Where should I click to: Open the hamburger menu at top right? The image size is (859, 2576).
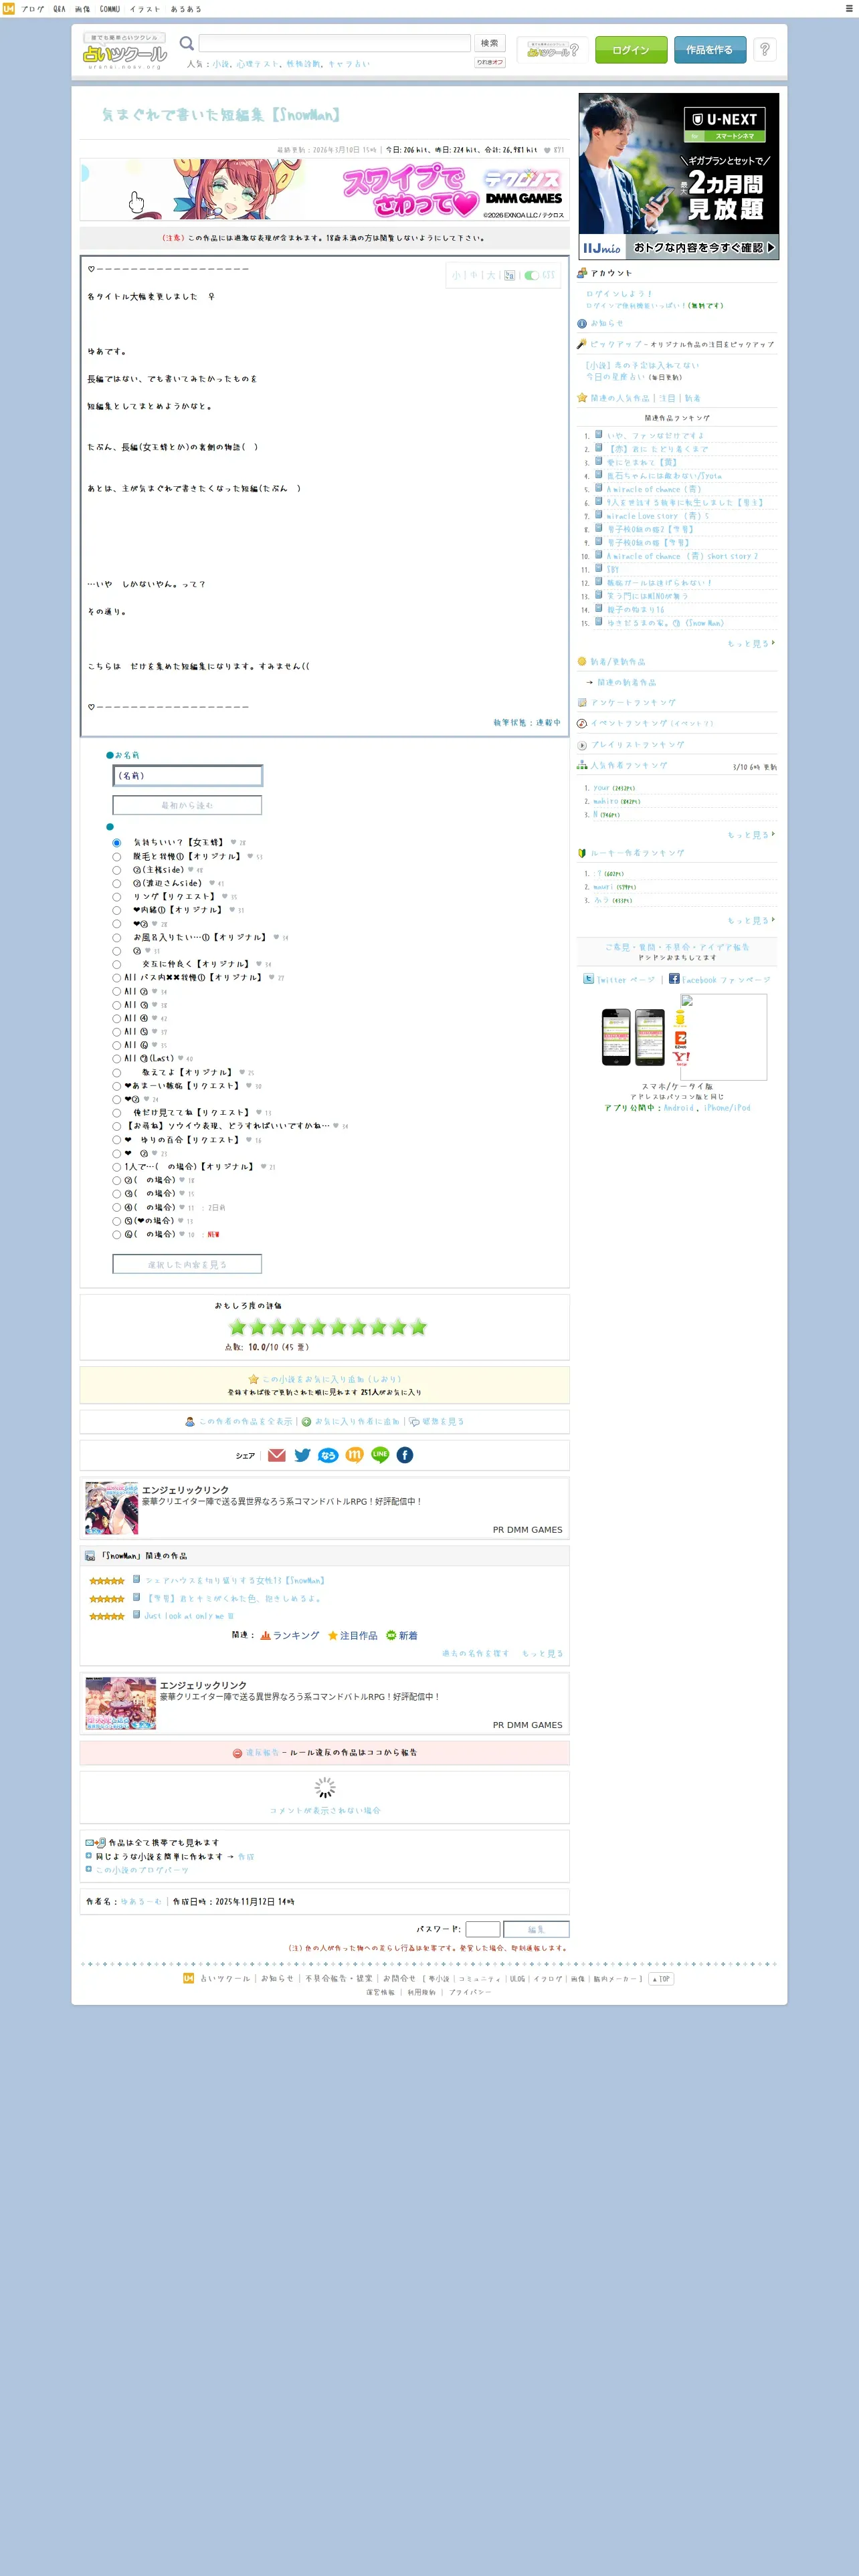849,8
